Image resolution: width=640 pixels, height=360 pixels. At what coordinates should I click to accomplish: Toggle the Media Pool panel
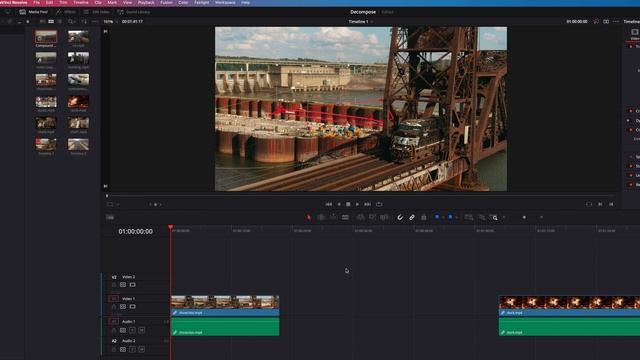34,12
